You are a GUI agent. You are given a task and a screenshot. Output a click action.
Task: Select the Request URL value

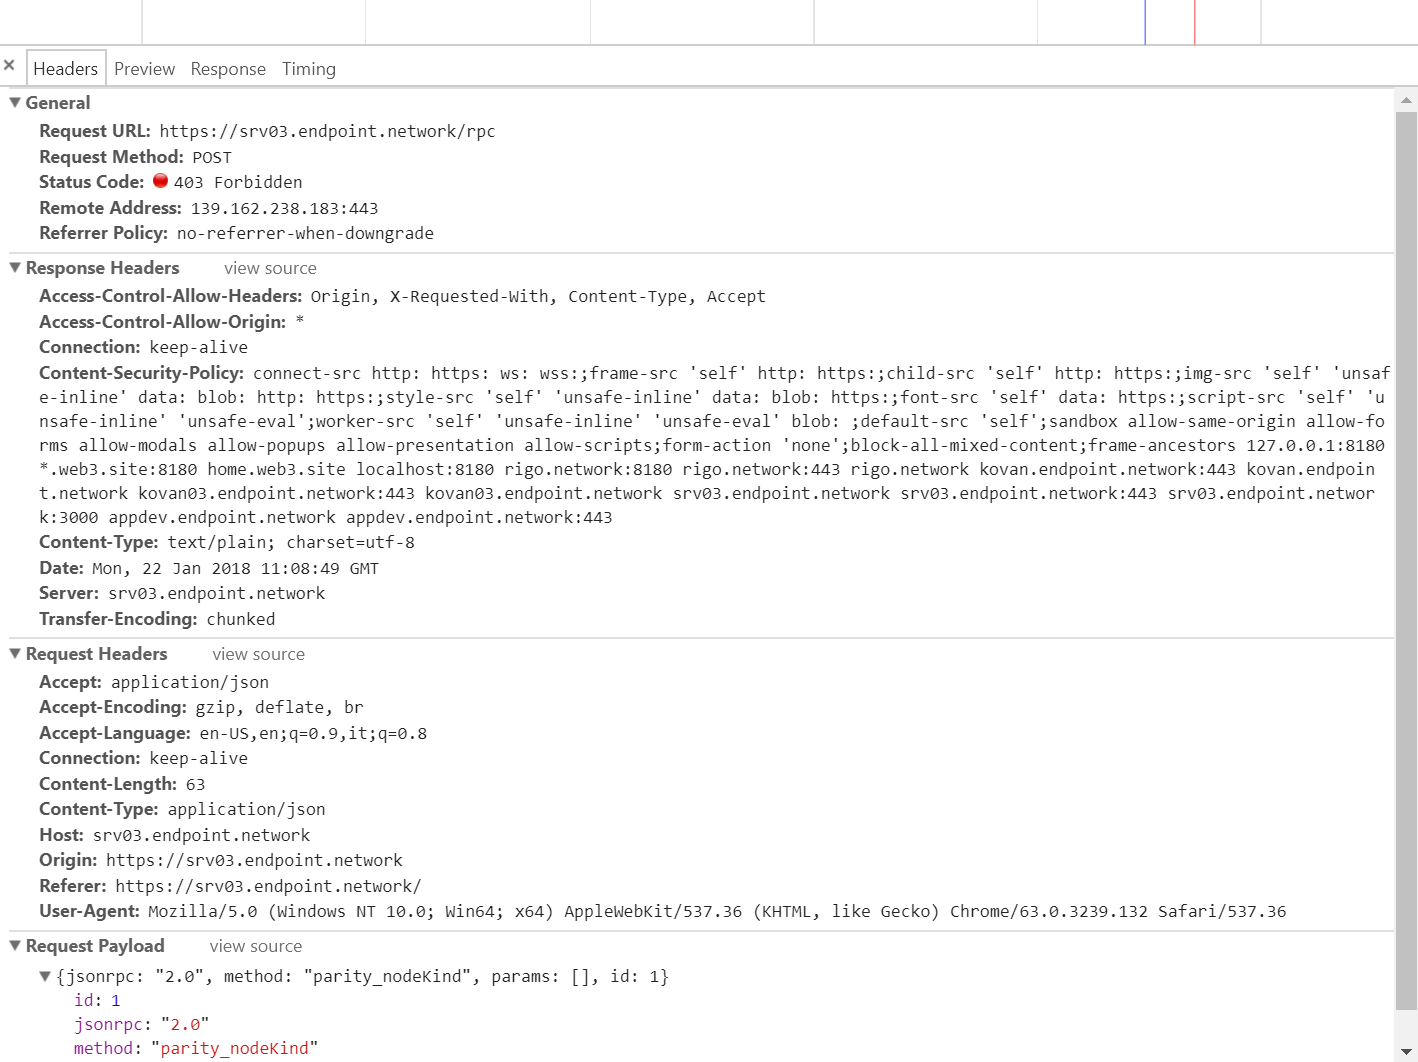click(327, 131)
